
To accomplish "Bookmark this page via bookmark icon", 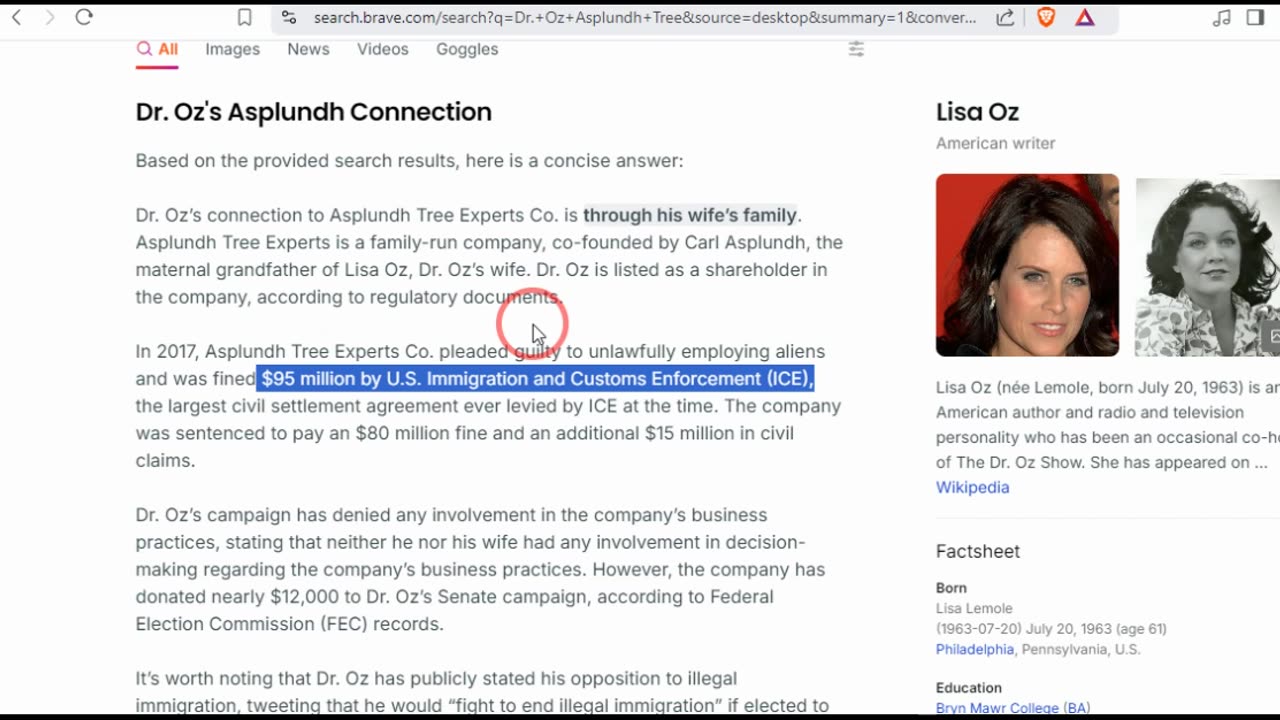I will click(245, 17).
